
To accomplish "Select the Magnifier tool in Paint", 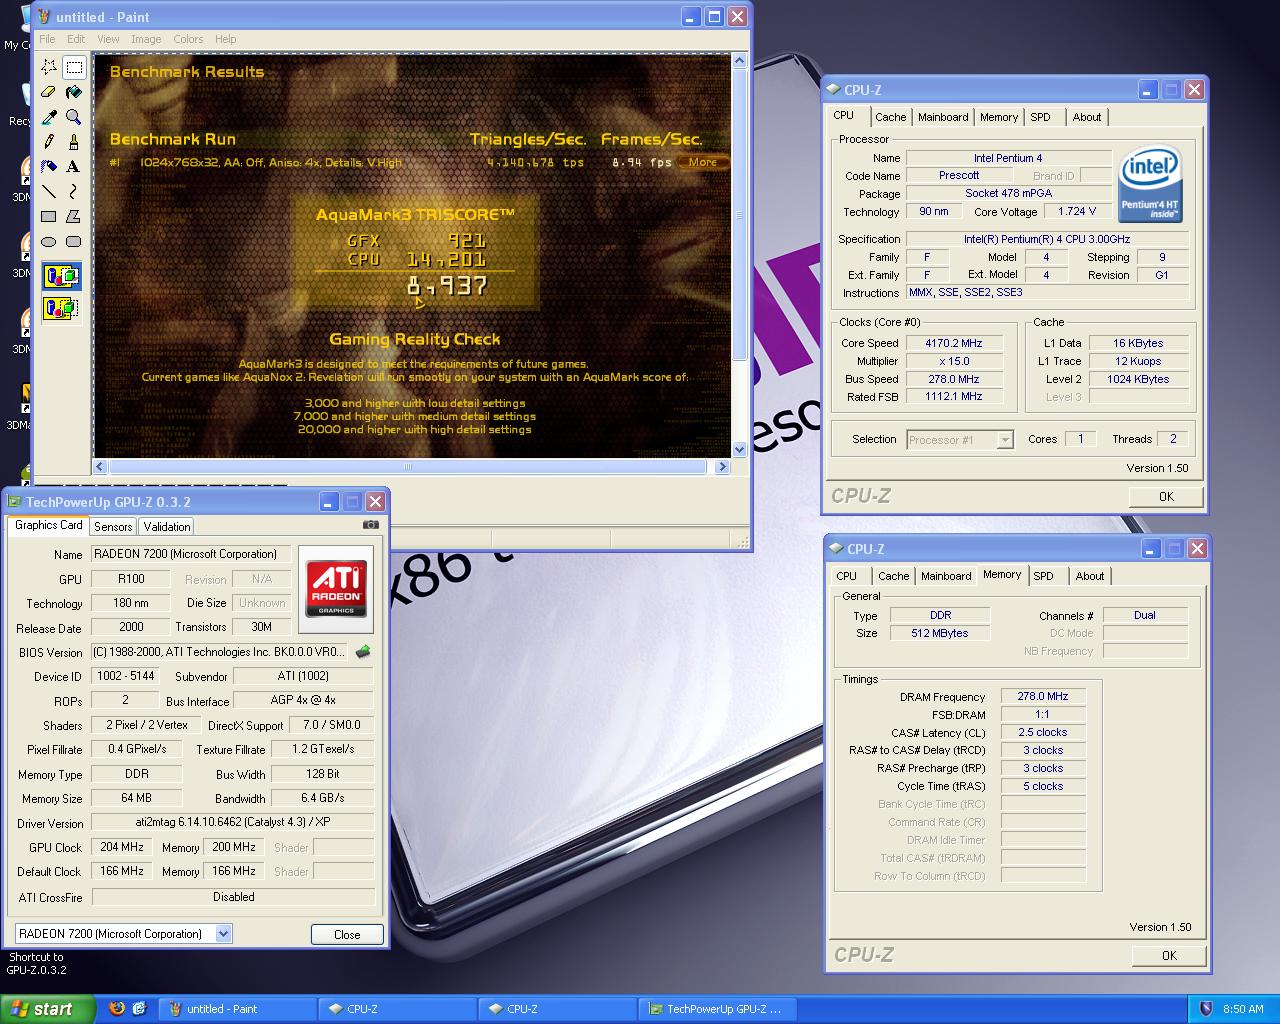I will coord(74,117).
